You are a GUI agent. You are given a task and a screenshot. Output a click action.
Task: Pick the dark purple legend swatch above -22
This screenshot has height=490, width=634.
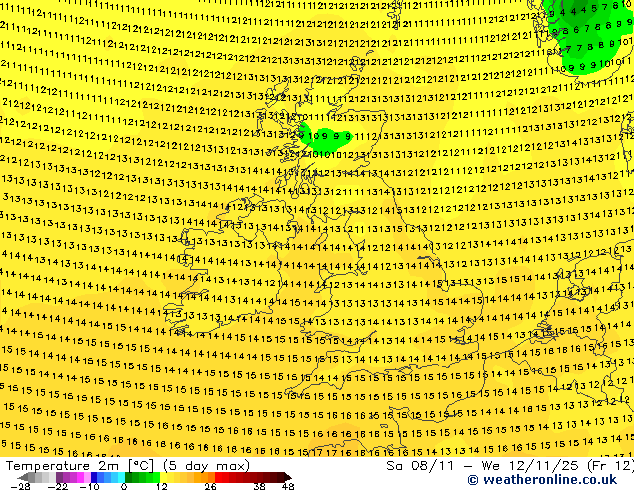[59, 477]
